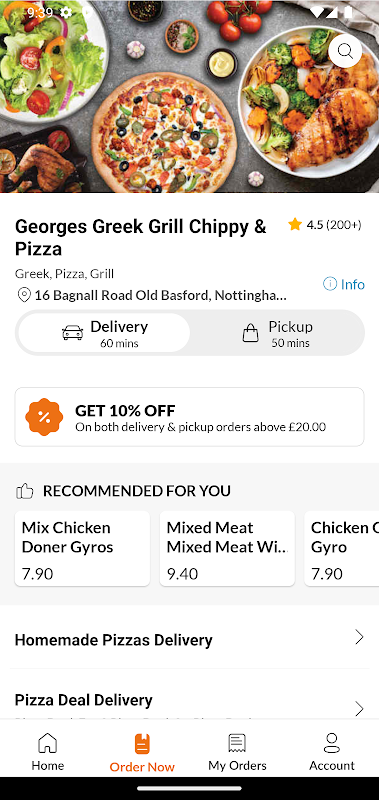Open the Account tab
Screen dimensions: 379x800
click(332, 751)
